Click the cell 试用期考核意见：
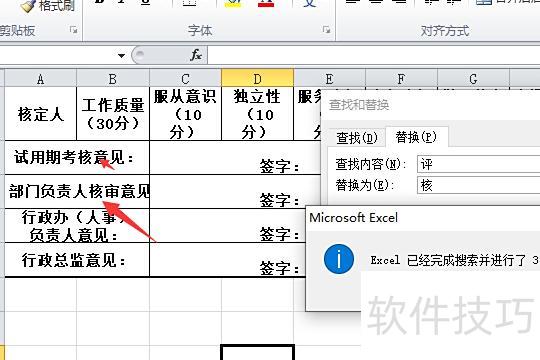This screenshot has width=540, height=360. point(77,157)
